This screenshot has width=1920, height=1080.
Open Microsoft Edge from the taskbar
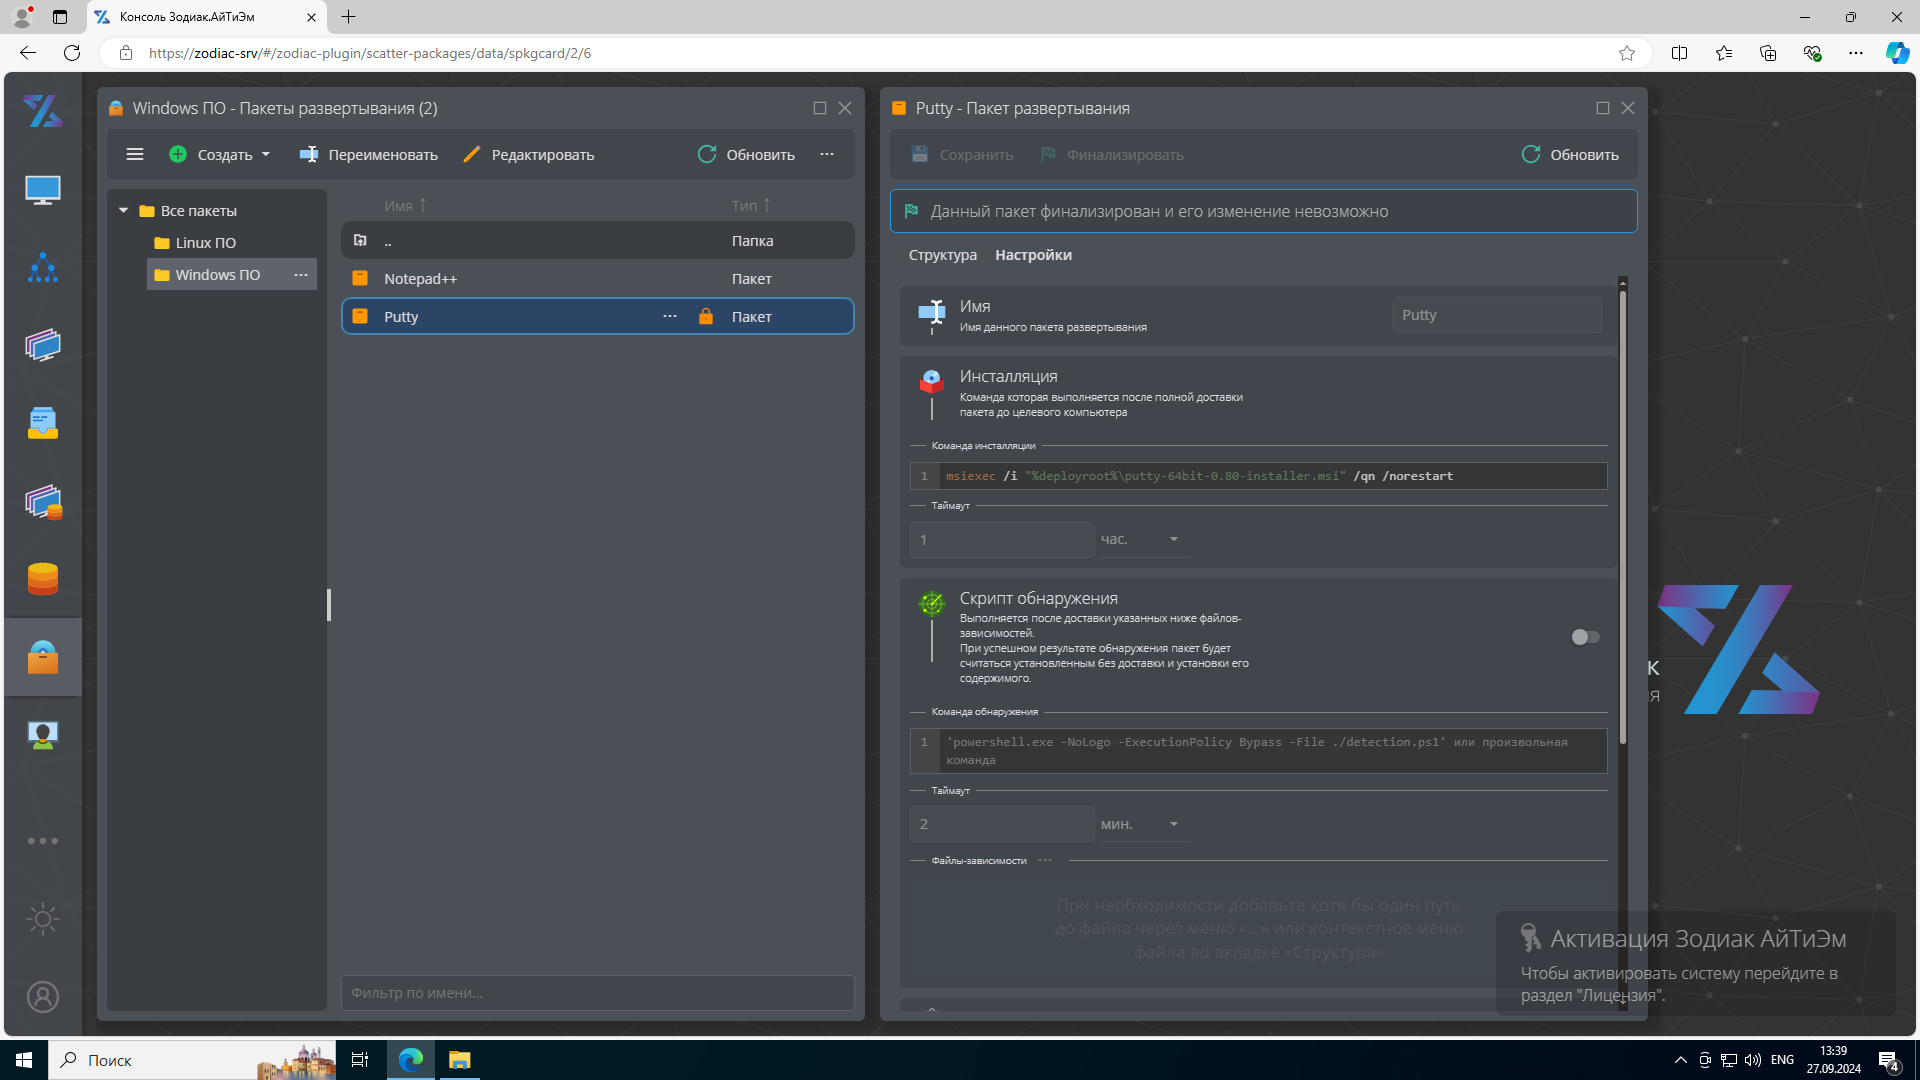pos(411,1060)
